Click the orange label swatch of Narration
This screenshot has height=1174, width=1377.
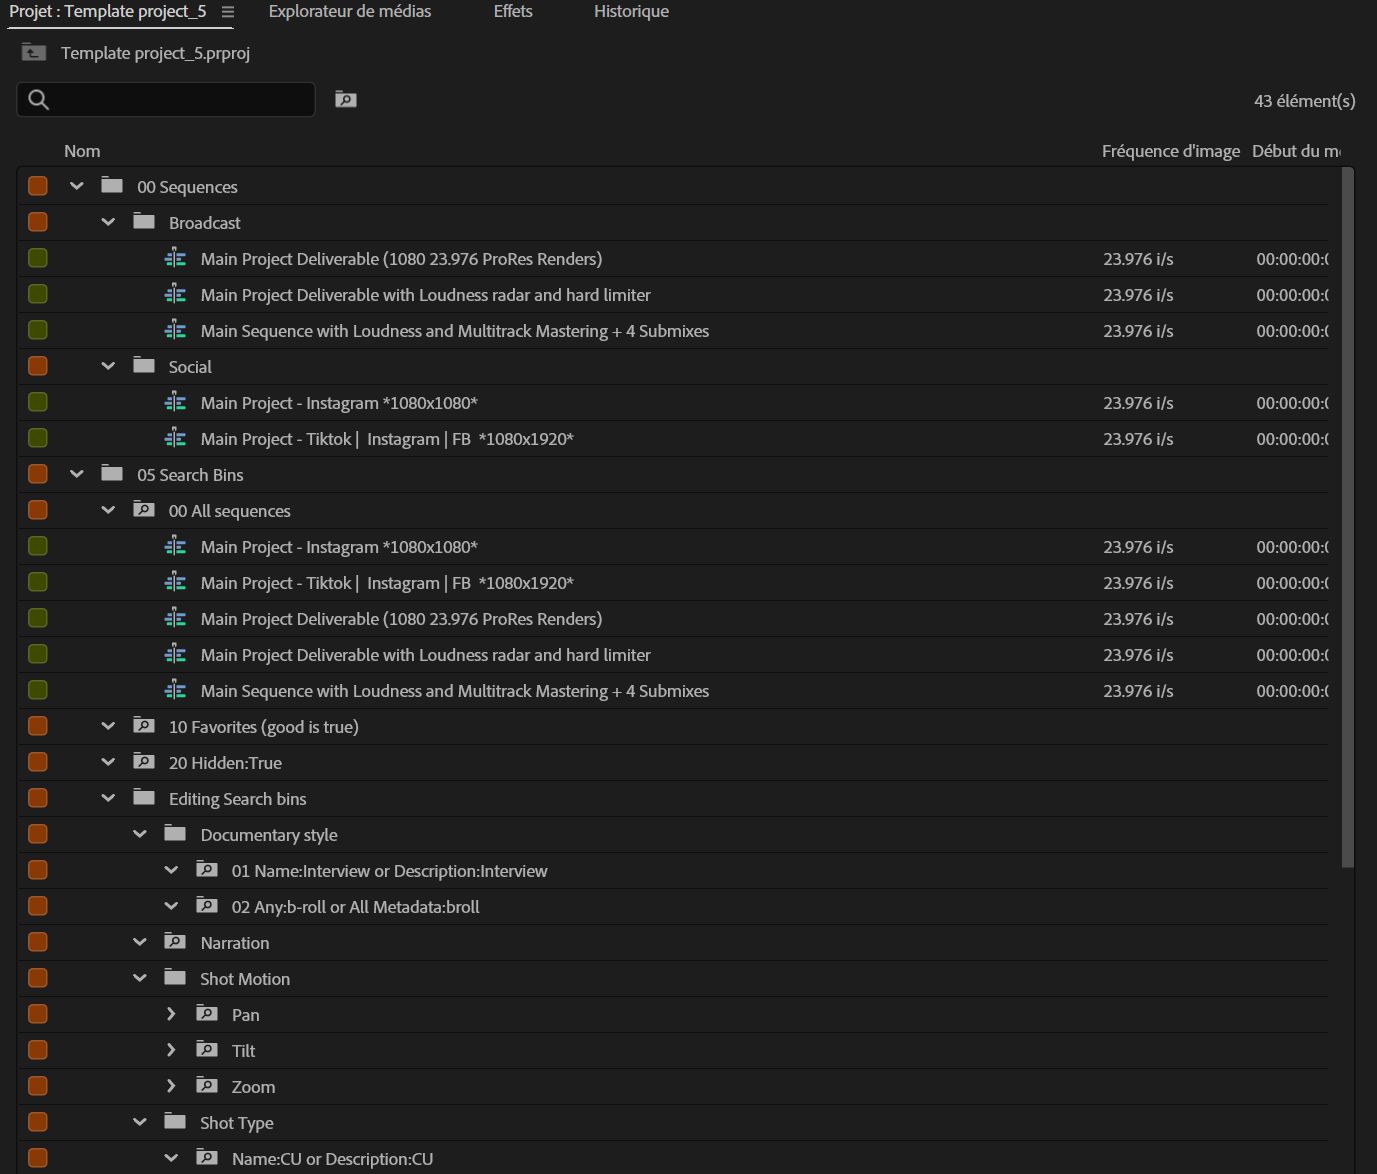pos(38,942)
